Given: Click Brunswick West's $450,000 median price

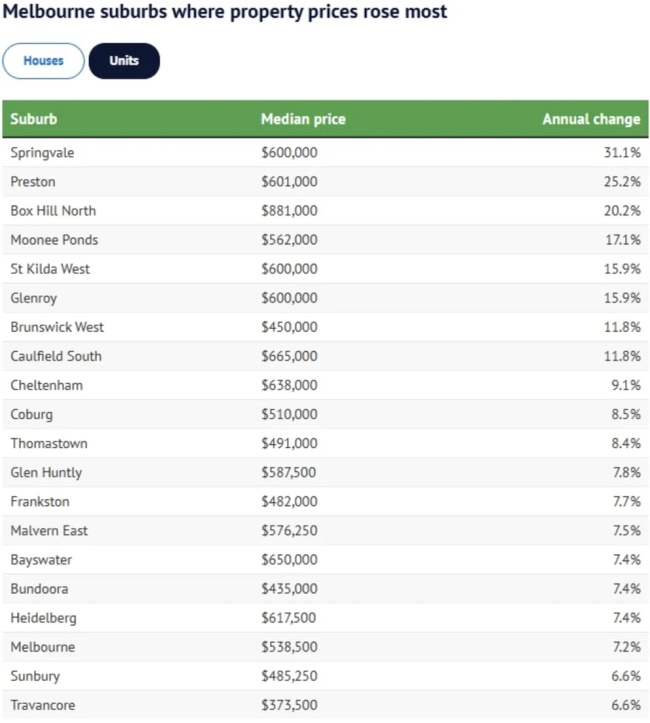Looking at the screenshot, I should tap(289, 327).
